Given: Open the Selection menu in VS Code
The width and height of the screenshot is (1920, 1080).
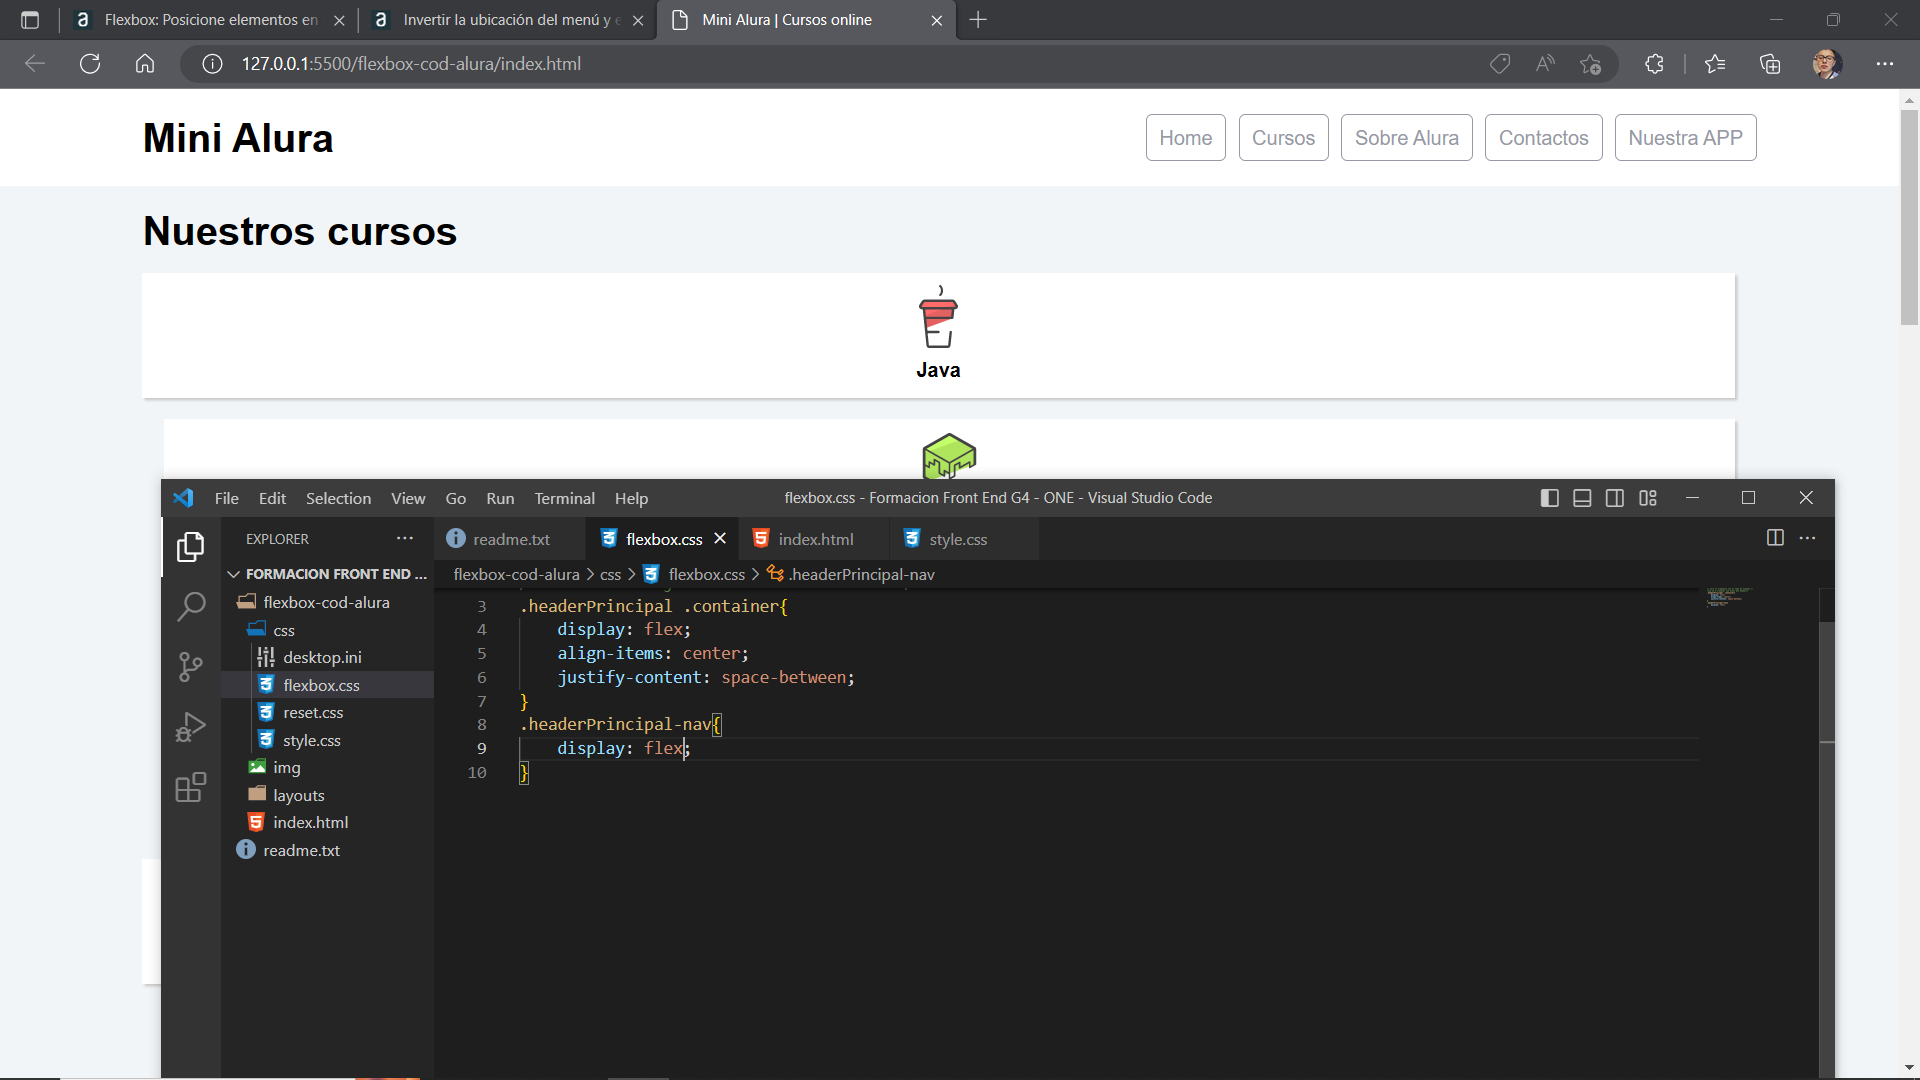Looking at the screenshot, I should [338, 498].
